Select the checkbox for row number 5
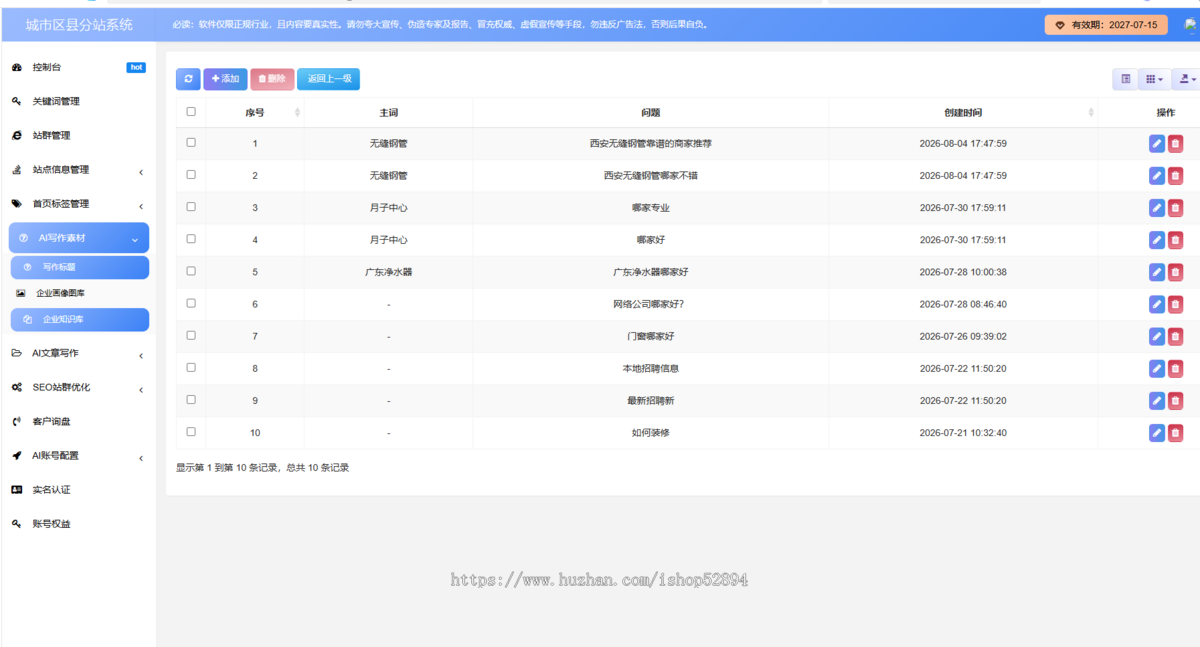1200x647 pixels. (191, 271)
